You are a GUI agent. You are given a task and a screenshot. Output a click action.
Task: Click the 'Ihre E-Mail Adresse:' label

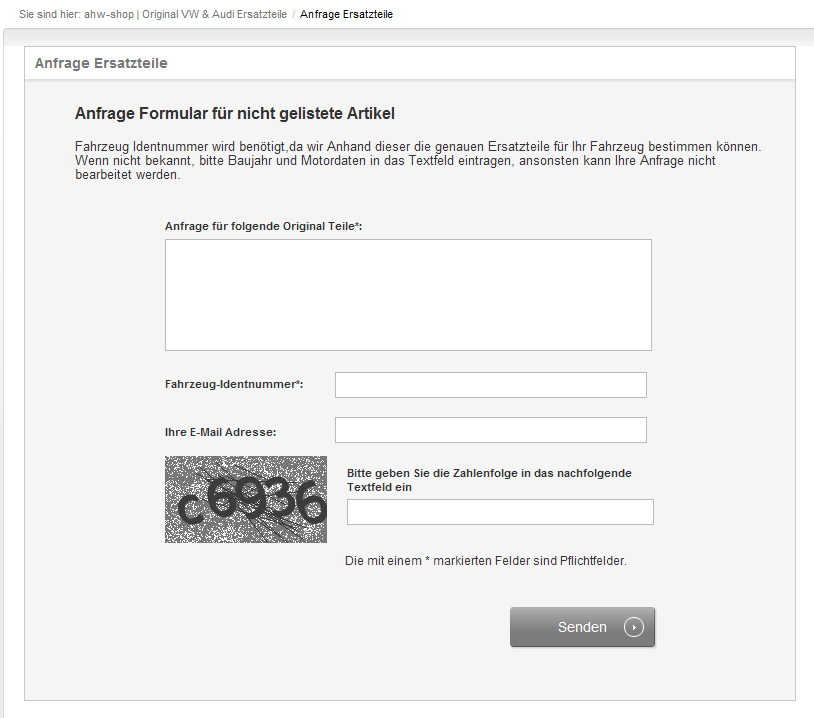pos(220,432)
